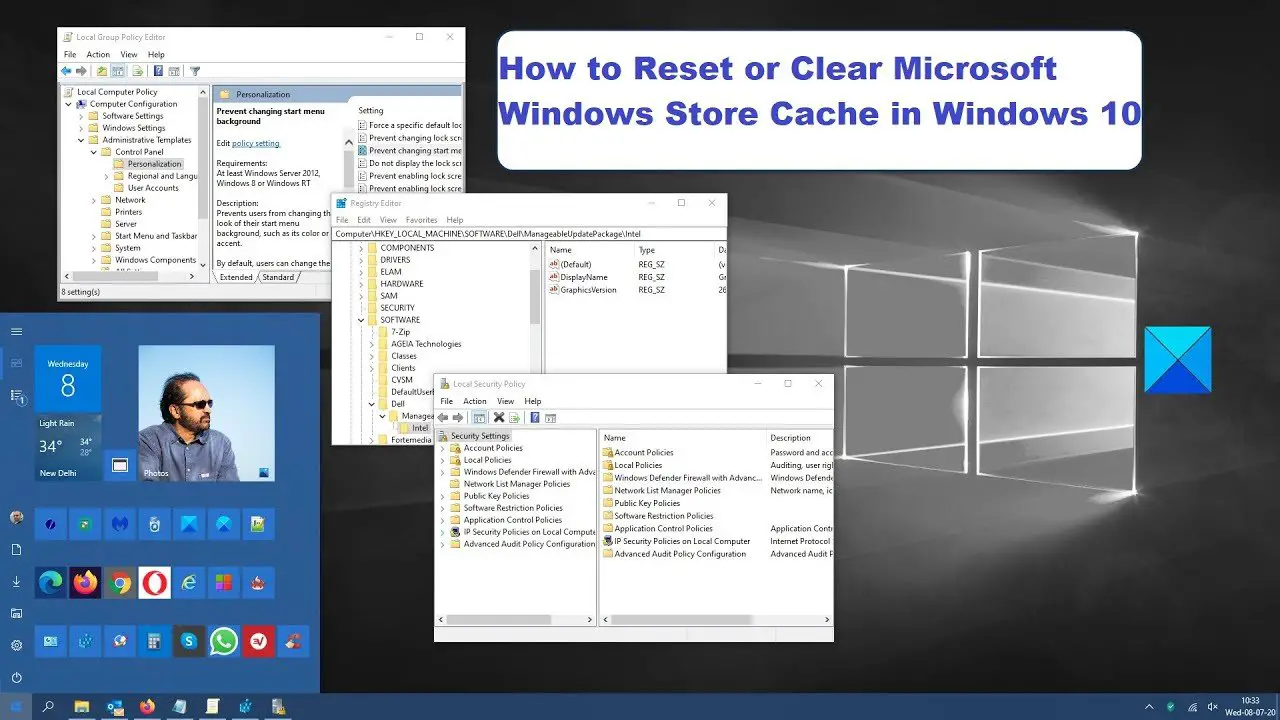Click the Registry Editor address bar path

pos(529,233)
